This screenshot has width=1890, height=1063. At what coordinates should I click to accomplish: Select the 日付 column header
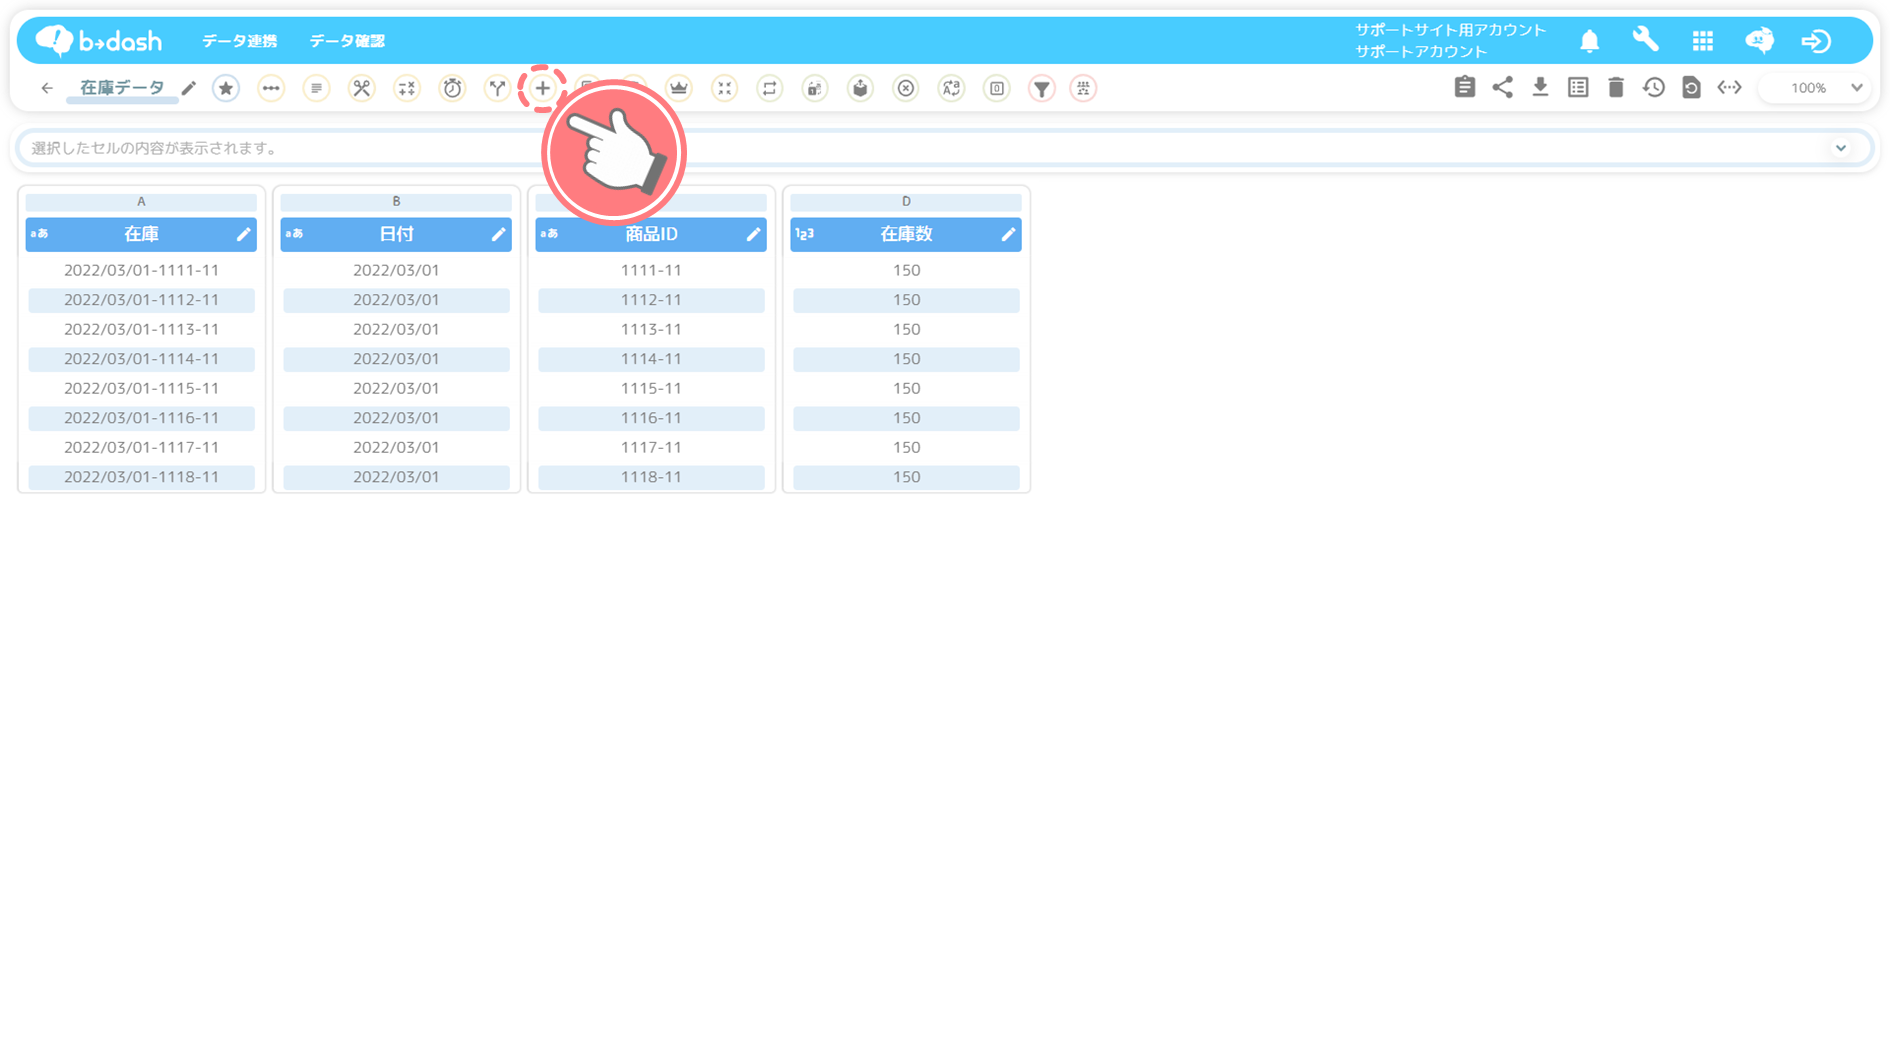[396, 234]
